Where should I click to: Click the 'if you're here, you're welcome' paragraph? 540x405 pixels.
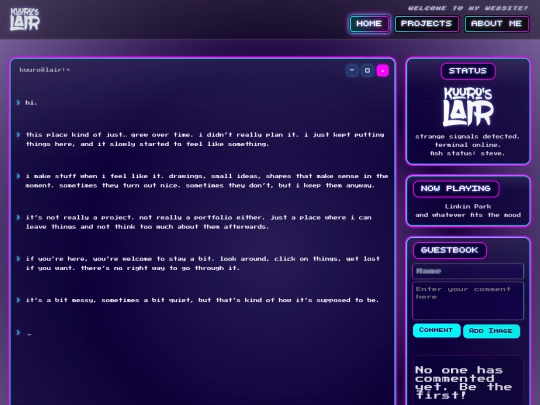coord(202,263)
